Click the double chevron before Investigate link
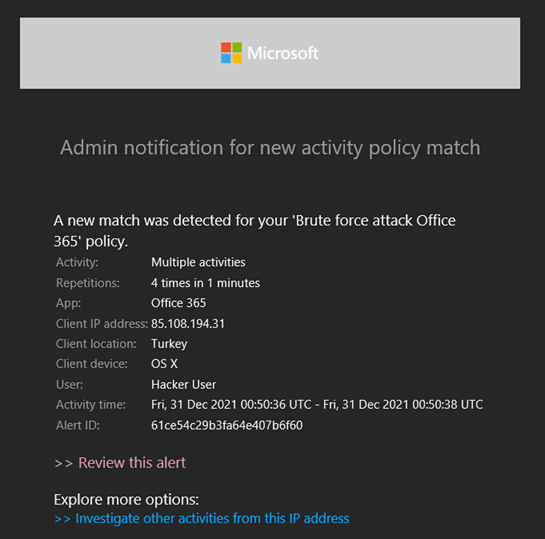The width and height of the screenshot is (545, 539). click(63, 519)
